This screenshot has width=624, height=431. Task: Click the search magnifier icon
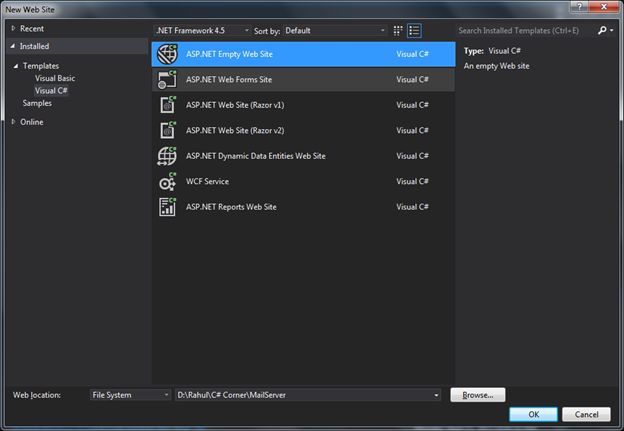(602, 30)
